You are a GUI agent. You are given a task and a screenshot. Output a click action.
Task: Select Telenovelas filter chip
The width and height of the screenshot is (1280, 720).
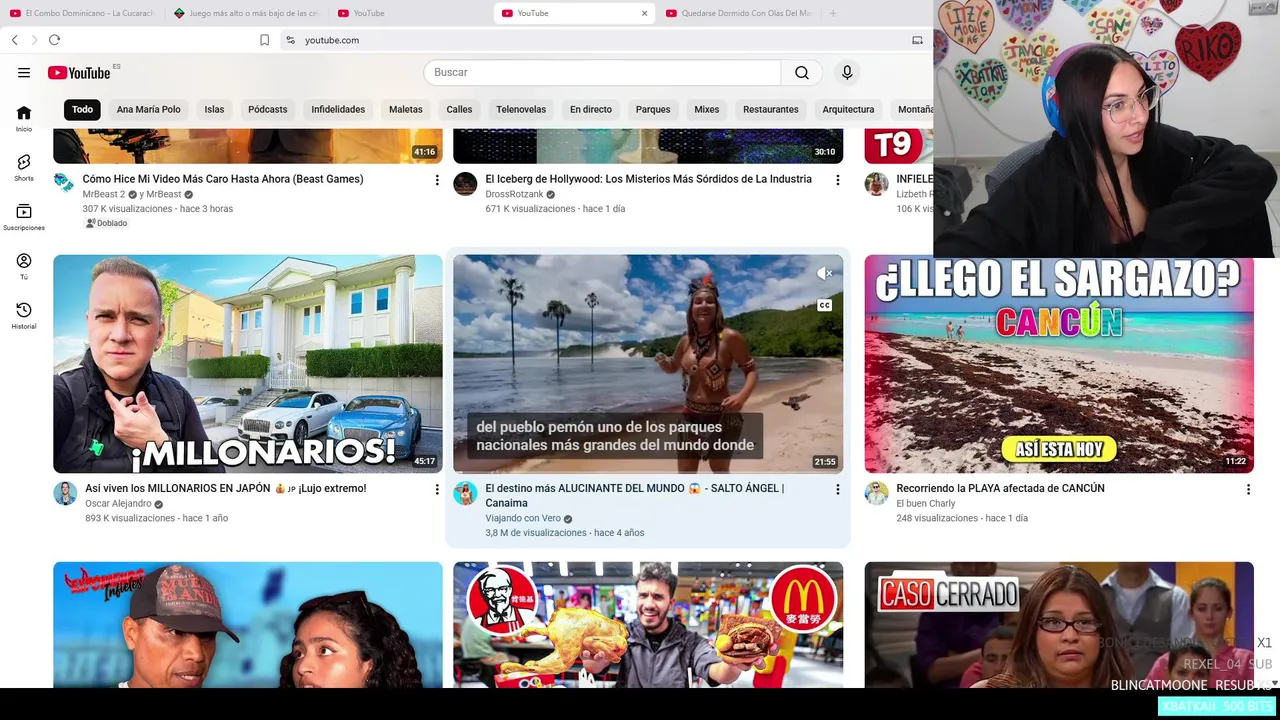coord(521,109)
